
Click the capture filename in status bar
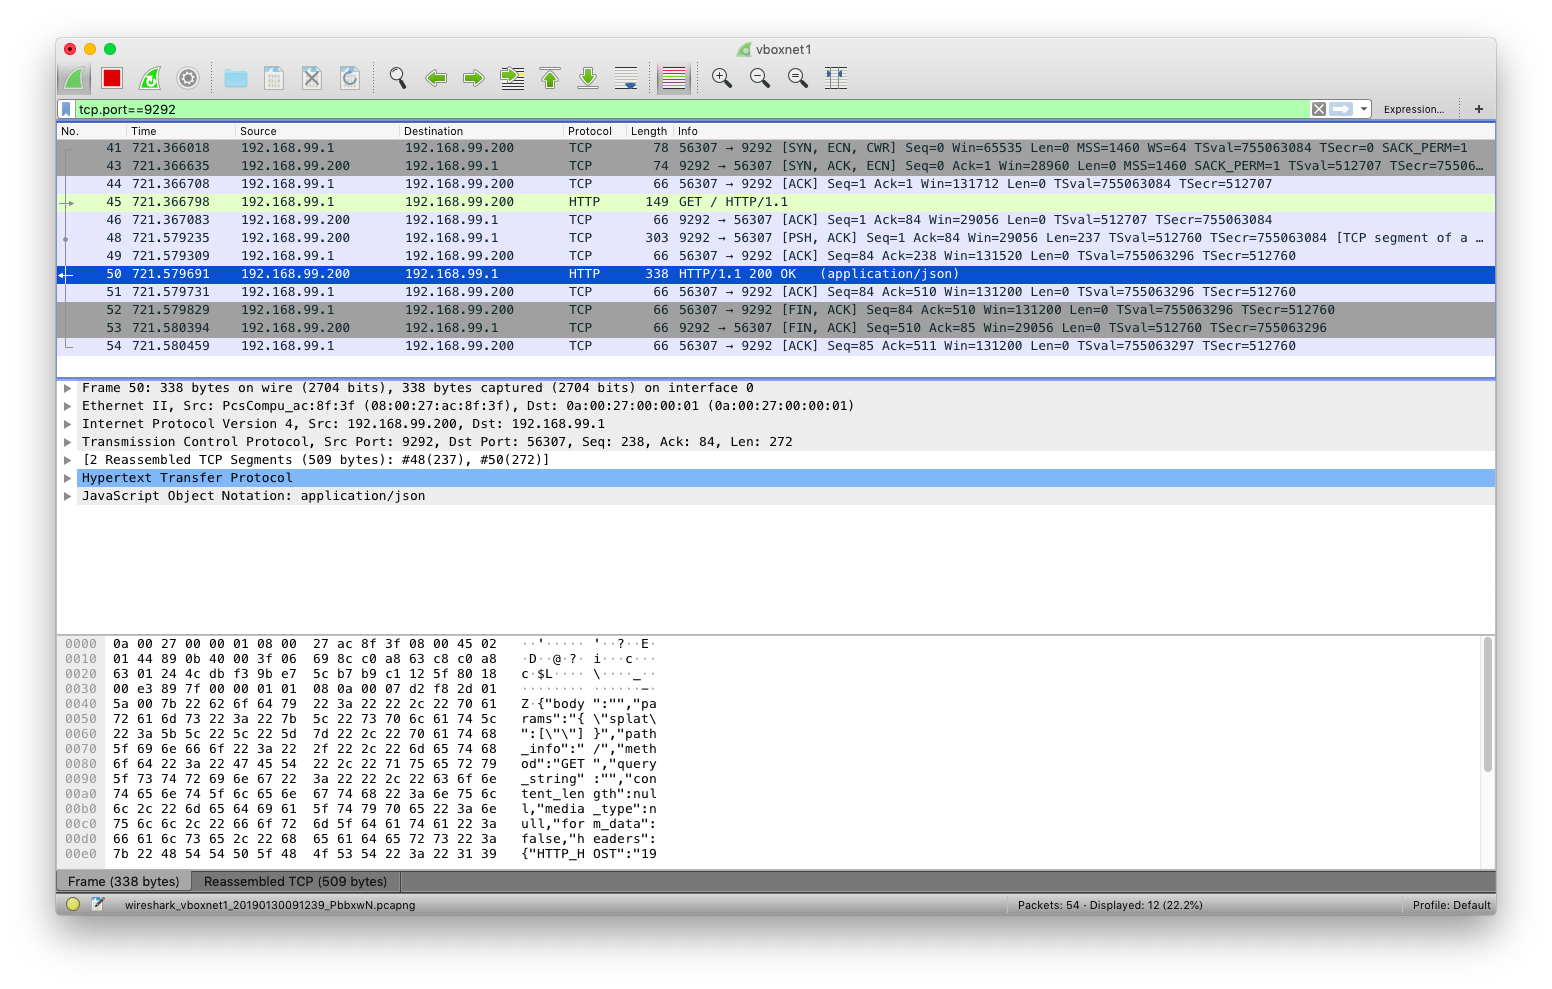pos(270,905)
